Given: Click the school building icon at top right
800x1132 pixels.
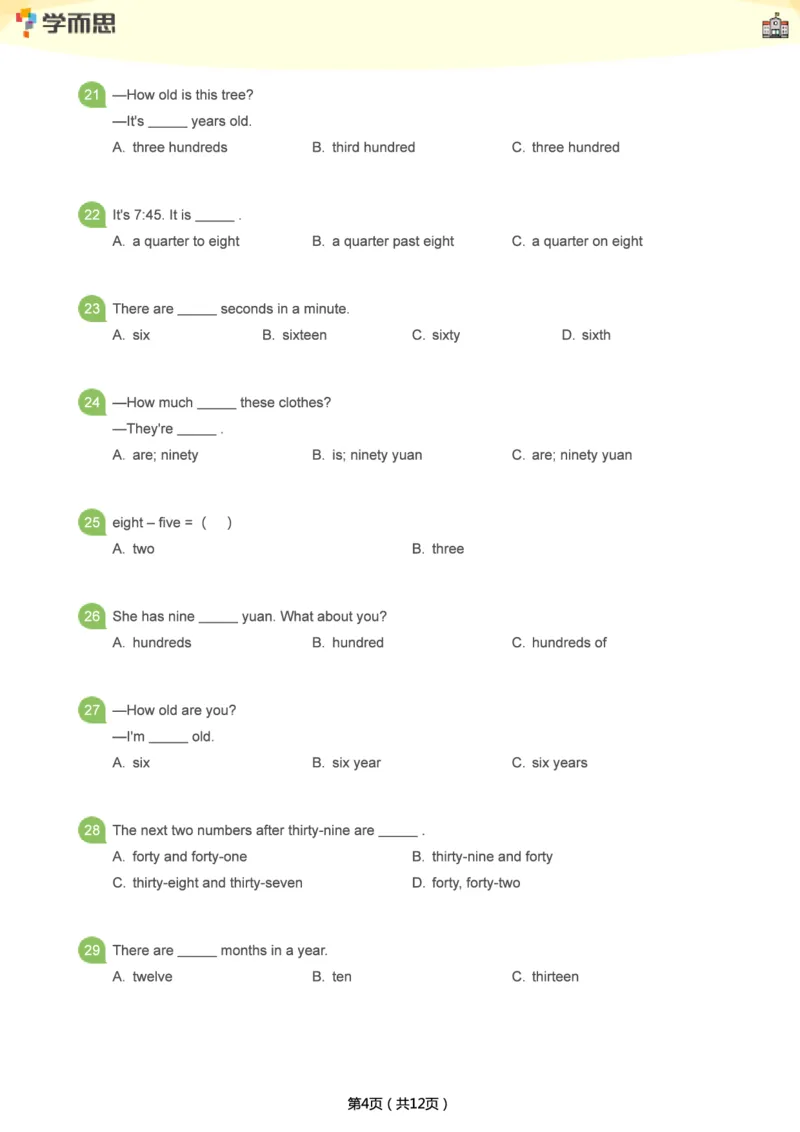Looking at the screenshot, I should point(775,26).
